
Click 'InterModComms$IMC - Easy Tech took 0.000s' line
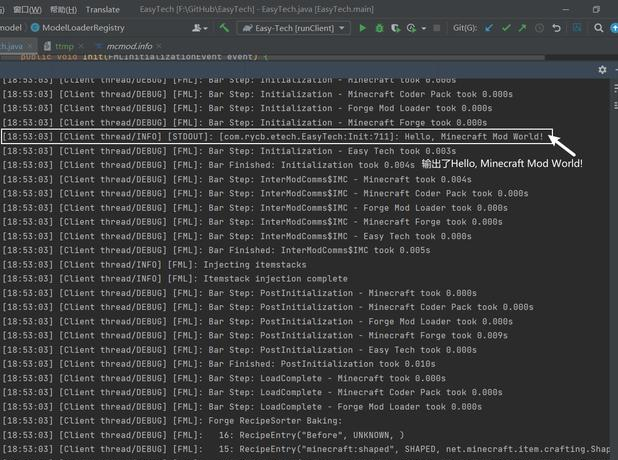[x=237, y=236]
